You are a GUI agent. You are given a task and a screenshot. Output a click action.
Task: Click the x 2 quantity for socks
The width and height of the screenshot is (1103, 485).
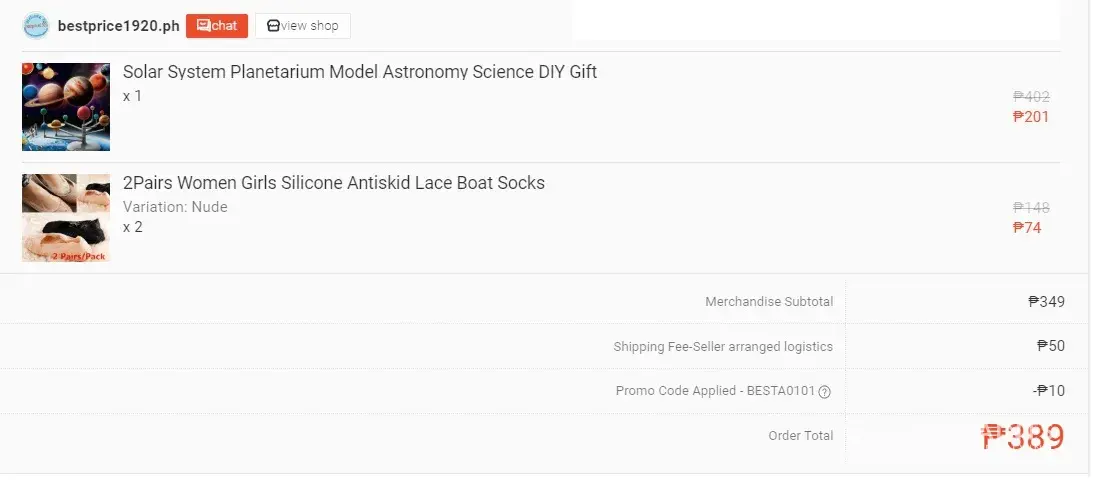[133, 227]
